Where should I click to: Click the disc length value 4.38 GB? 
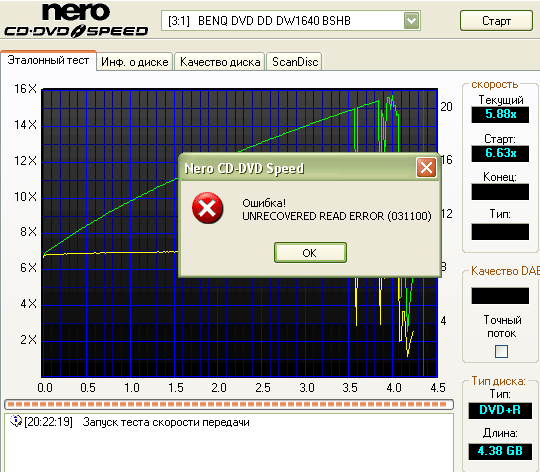500,451
